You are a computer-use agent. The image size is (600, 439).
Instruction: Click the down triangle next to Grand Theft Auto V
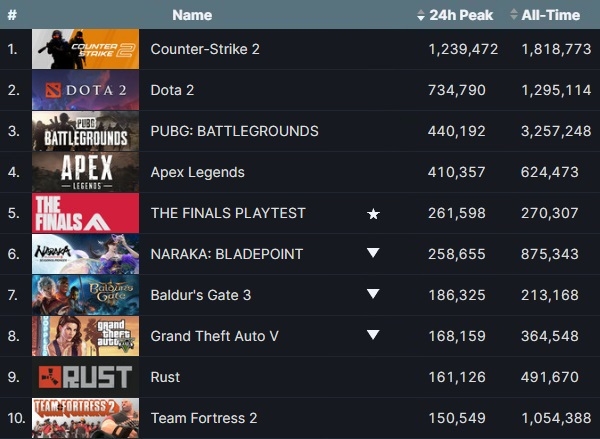(x=373, y=335)
